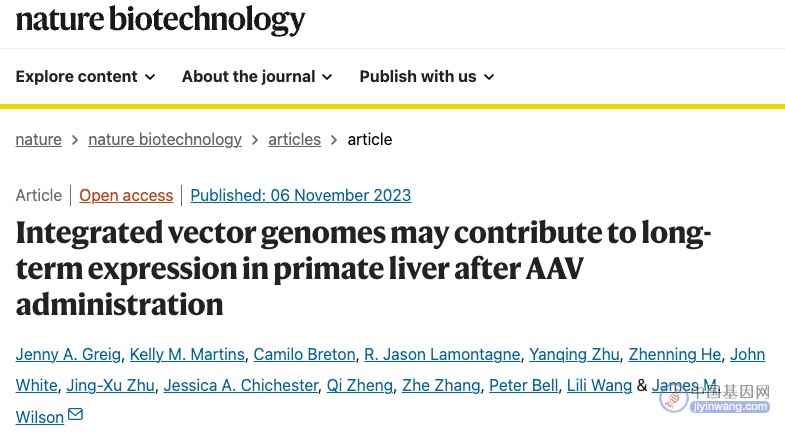Screen dimensions: 785x438
Task: Expand the About the journal menu
Action: tap(257, 77)
